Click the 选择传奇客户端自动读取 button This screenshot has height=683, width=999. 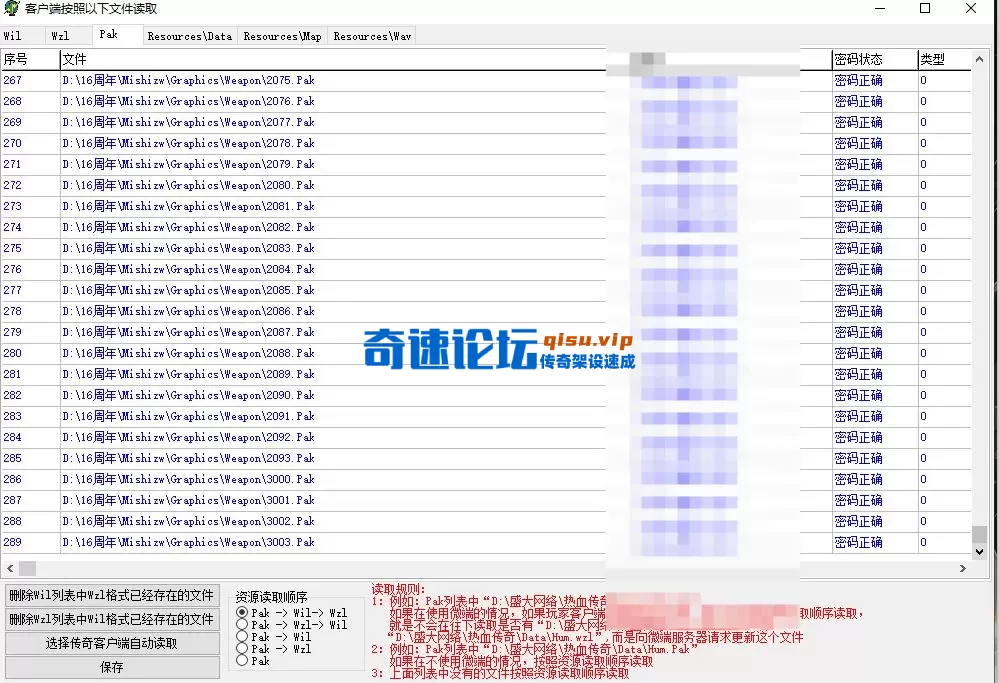113,641
